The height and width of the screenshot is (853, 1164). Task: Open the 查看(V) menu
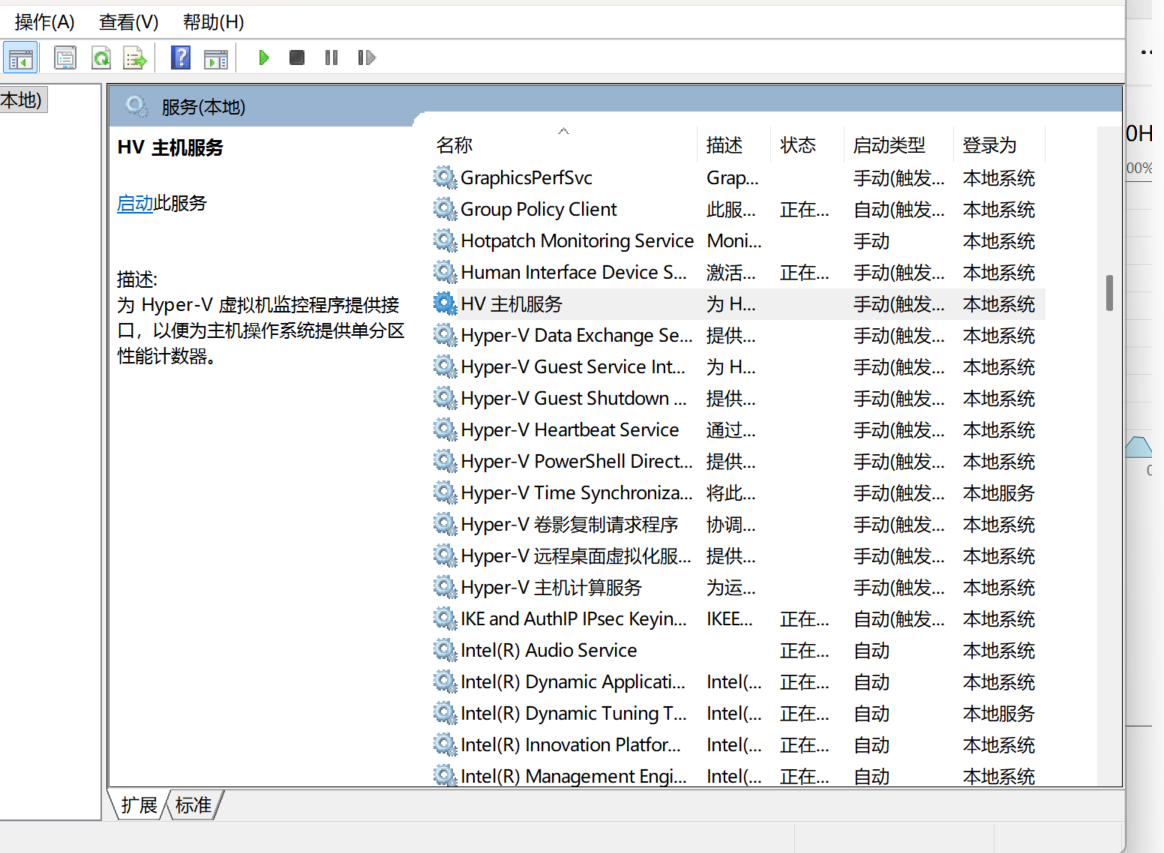pos(128,22)
